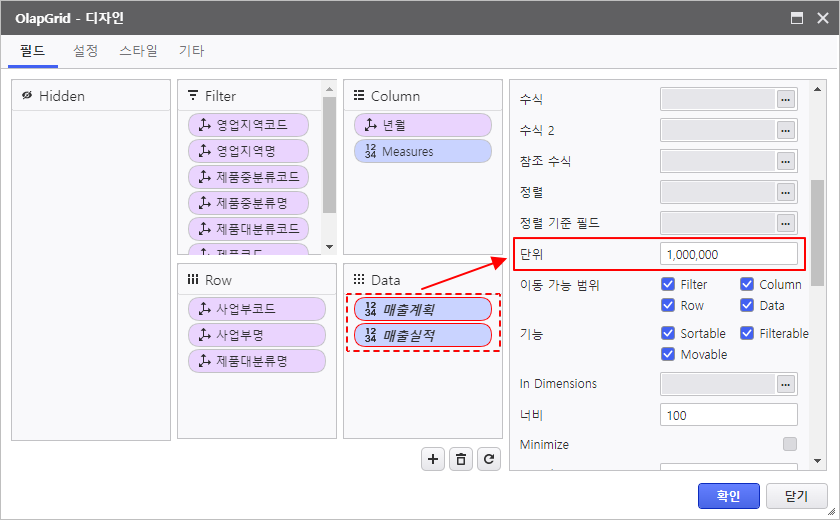Uncheck the Filter move range checkbox
Viewport: 840px width, 520px height.
click(668, 285)
